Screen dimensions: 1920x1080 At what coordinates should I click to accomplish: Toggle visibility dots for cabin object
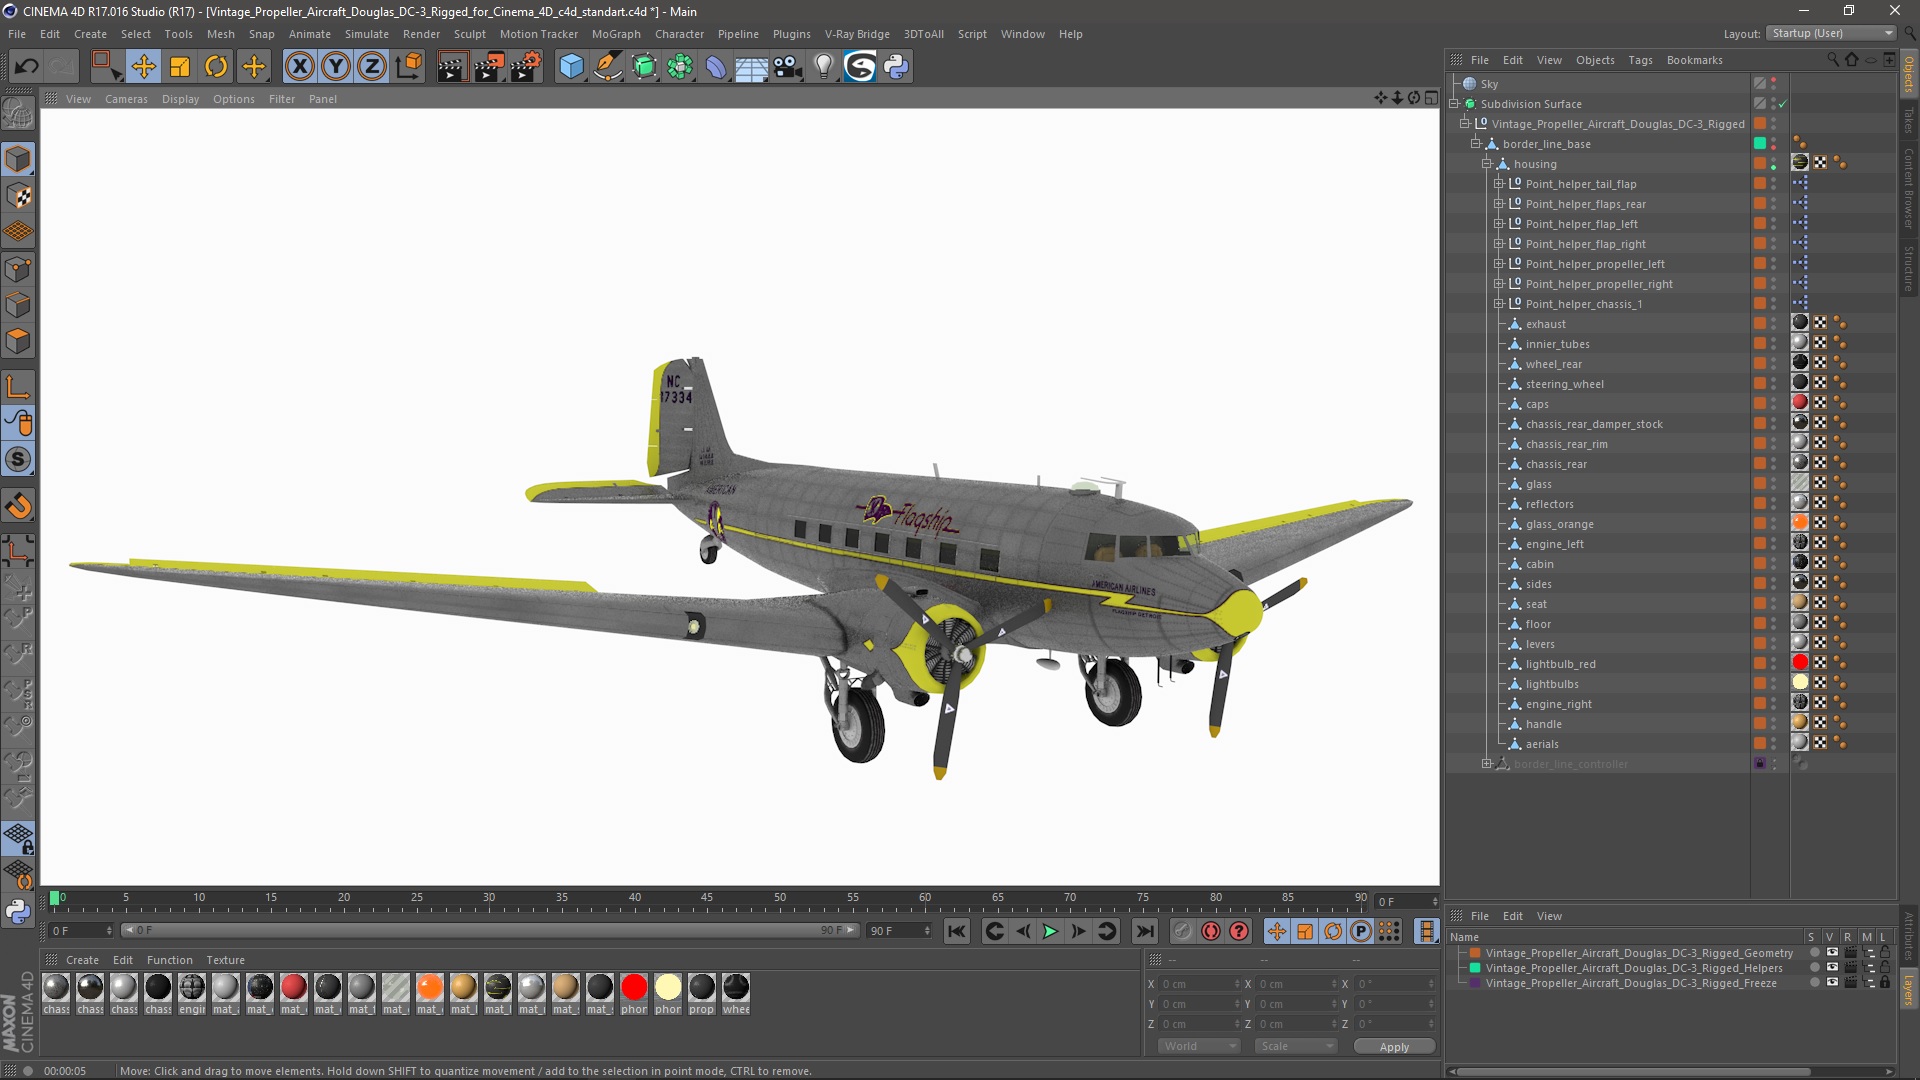click(1774, 564)
